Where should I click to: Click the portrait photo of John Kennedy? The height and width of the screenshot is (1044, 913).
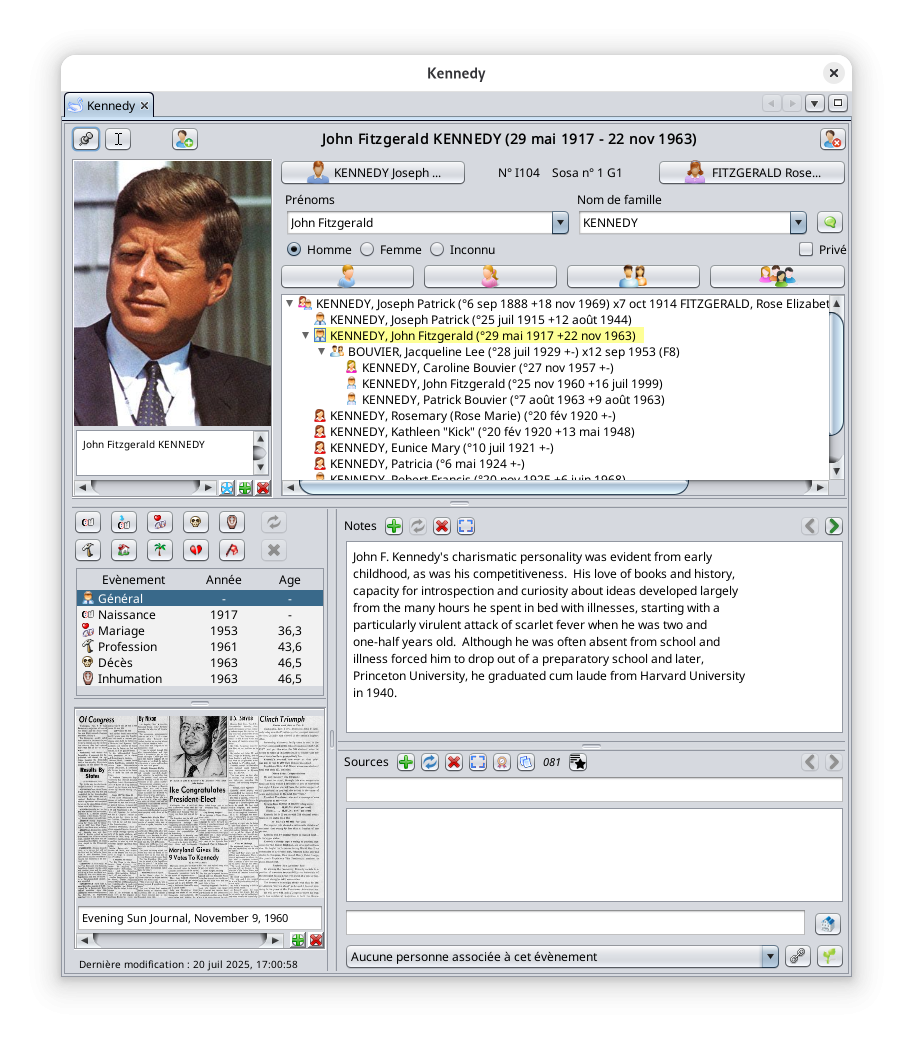(x=172, y=294)
